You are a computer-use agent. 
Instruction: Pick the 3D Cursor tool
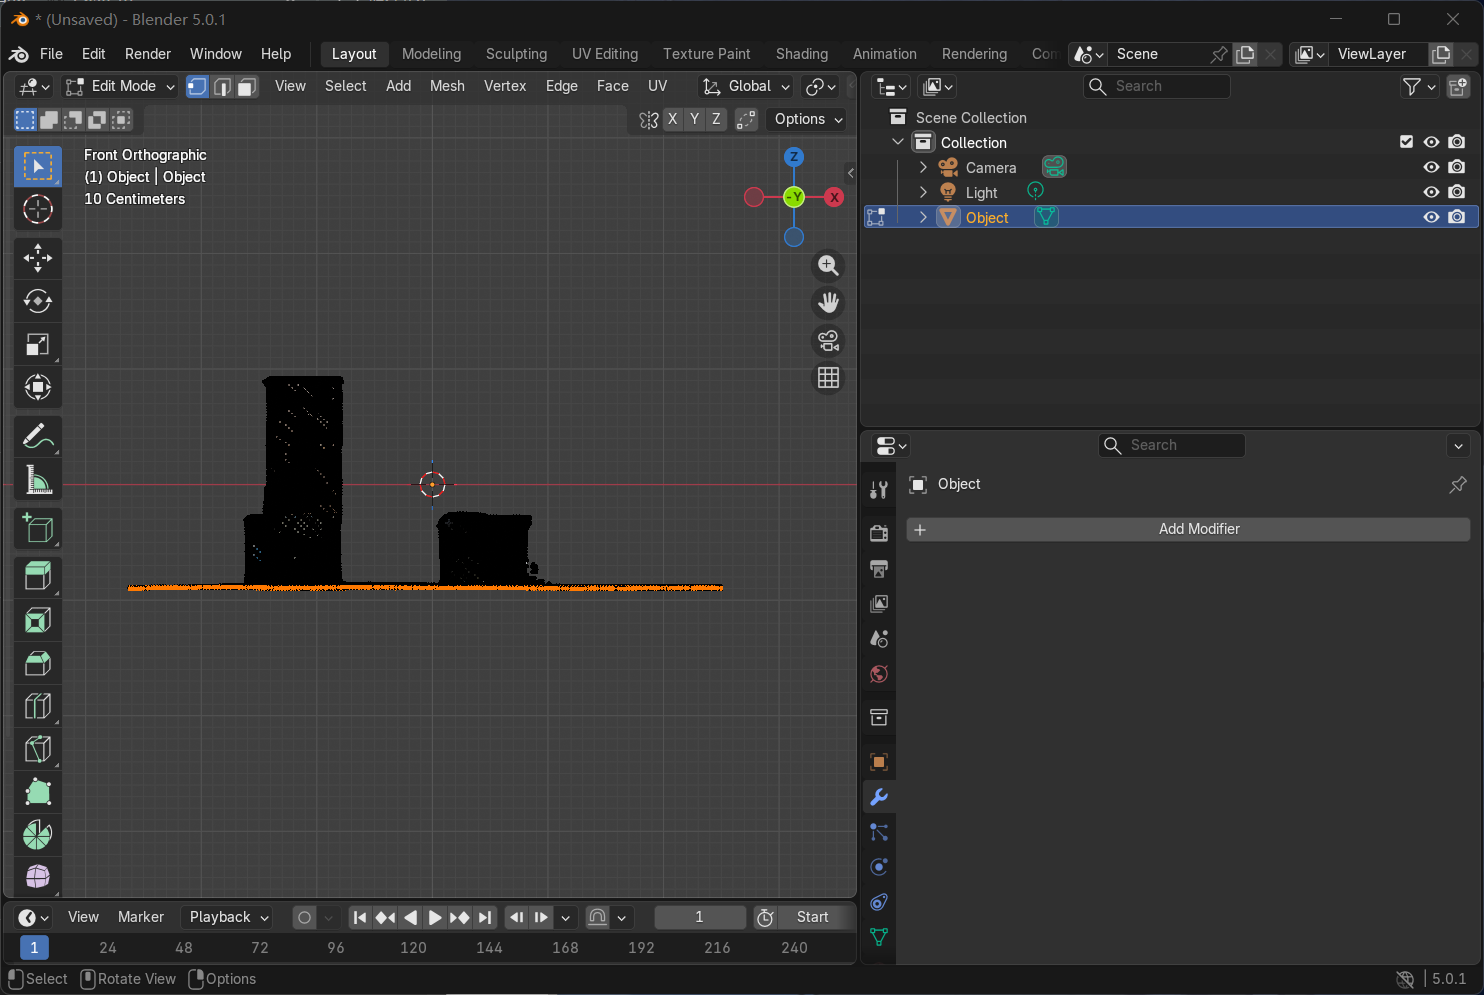tap(38, 210)
